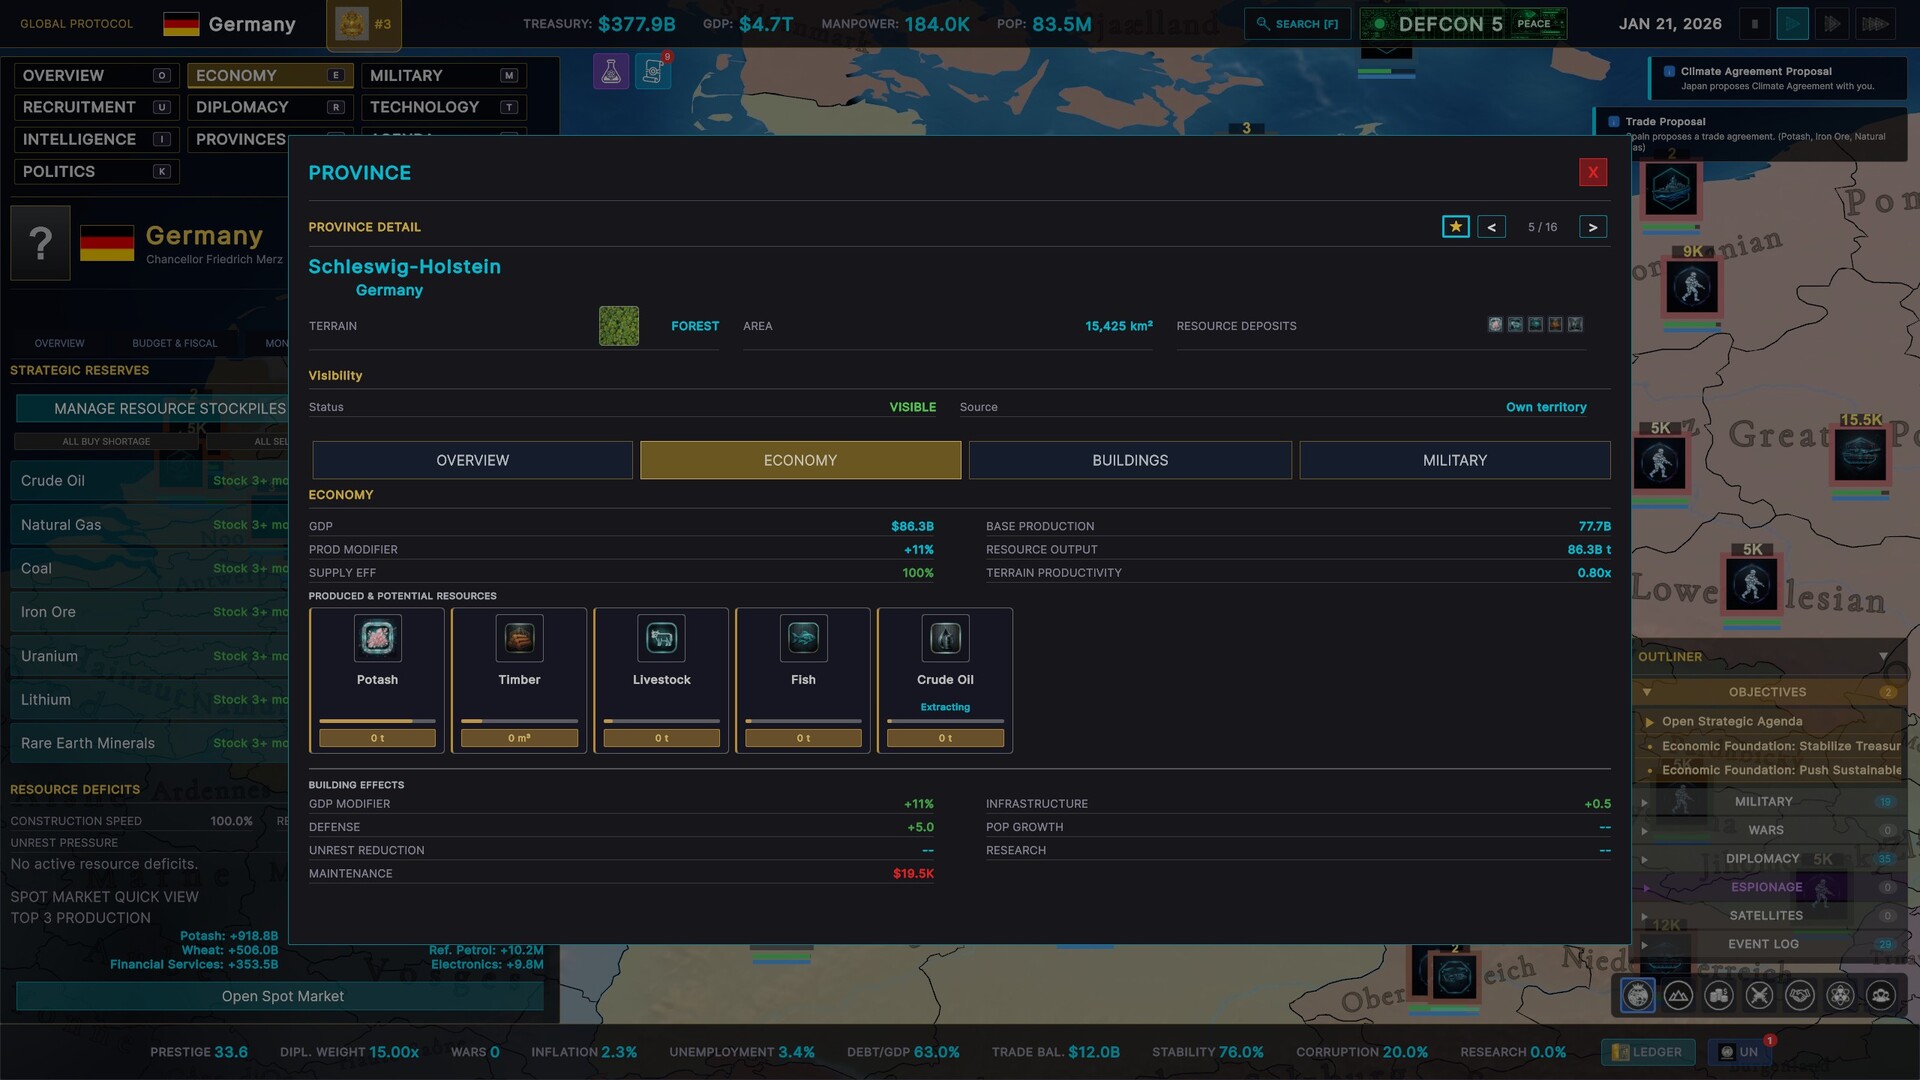Select the political map mode icon
The width and height of the screenshot is (1920, 1080).
click(x=1637, y=996)
